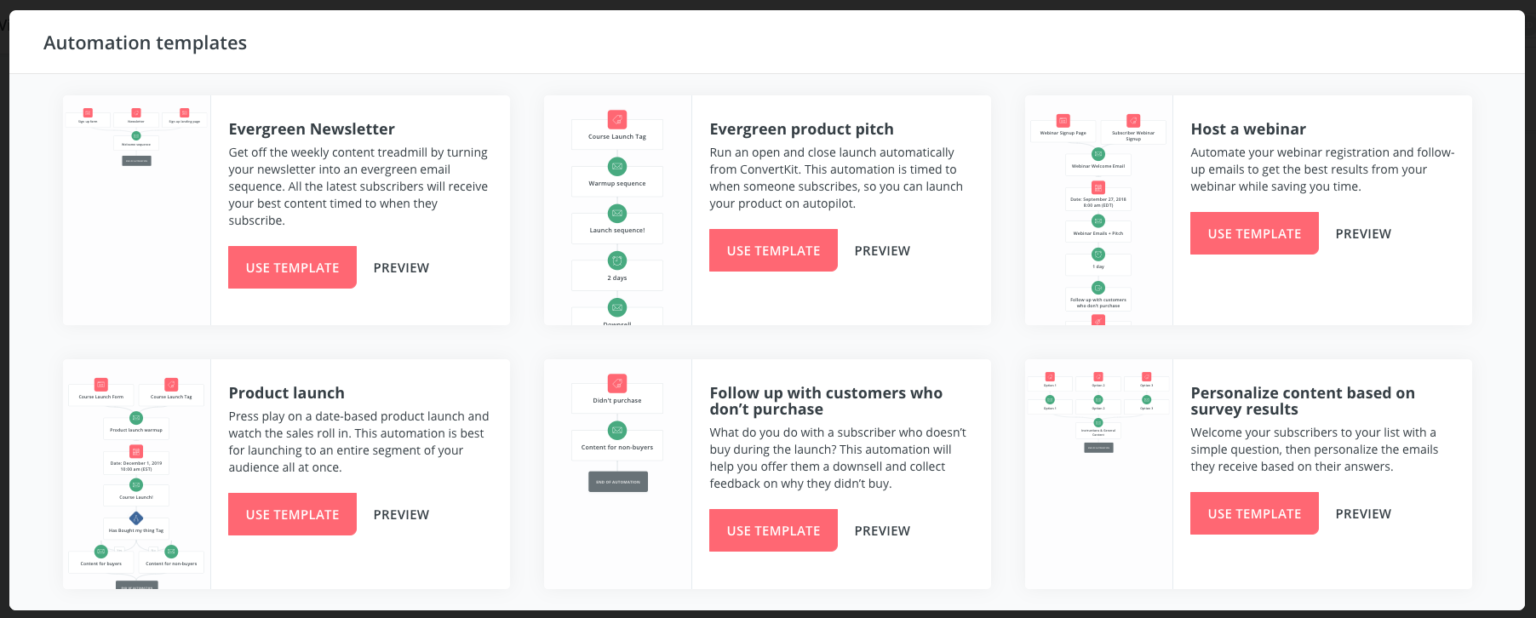Select the Course Launch Tag icon
1536x618 pixels.
(x=617, y=119)
